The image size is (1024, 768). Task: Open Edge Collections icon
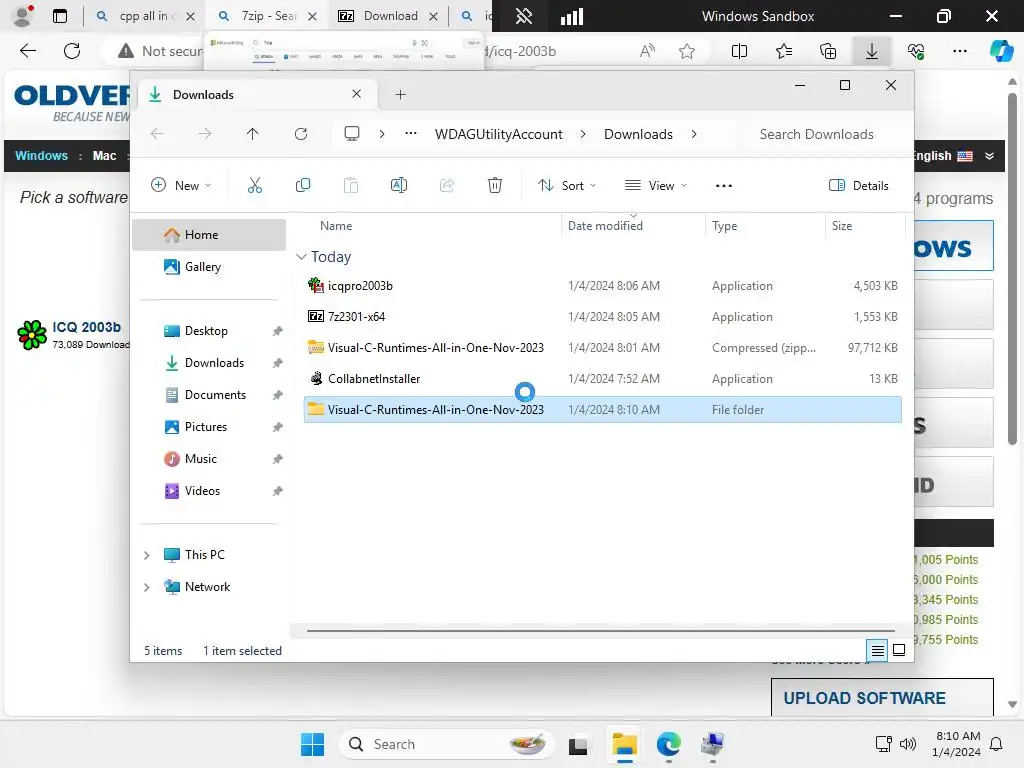click(827, 51)
